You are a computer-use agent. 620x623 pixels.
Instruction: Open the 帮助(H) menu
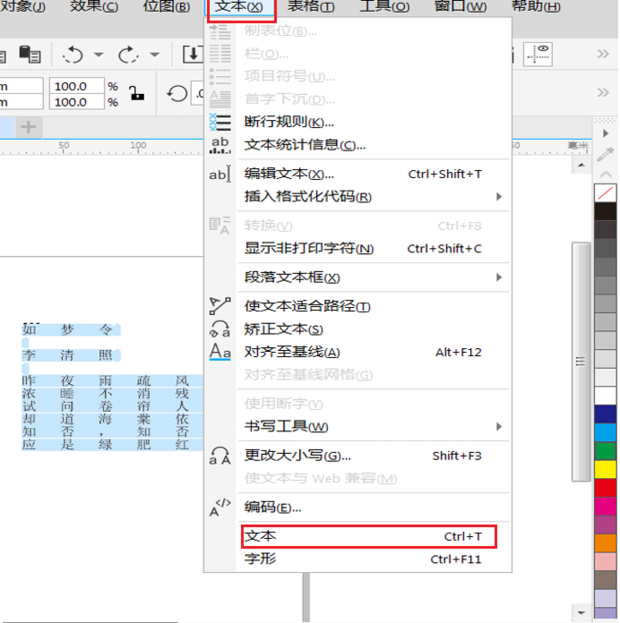(536, 6)
